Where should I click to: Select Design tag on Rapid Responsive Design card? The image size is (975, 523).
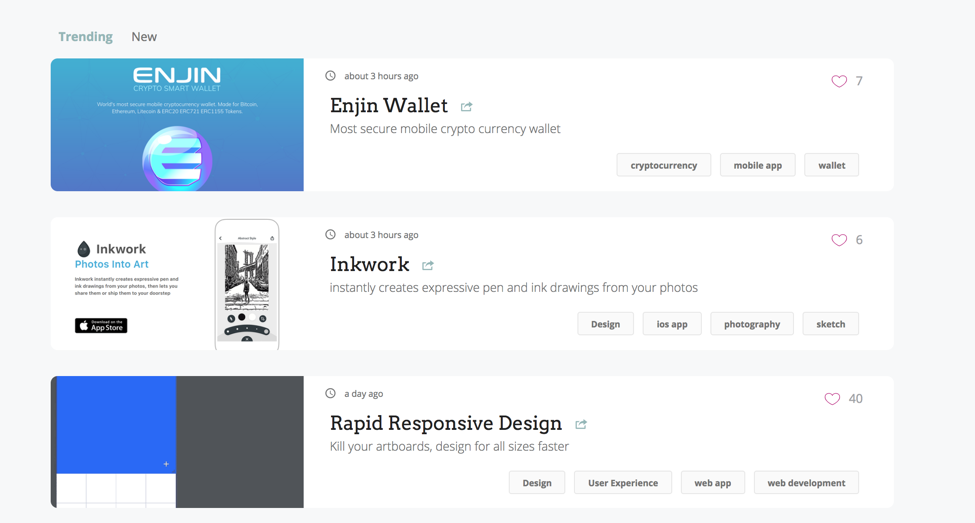pyautogui.click(x=537, y=483)
